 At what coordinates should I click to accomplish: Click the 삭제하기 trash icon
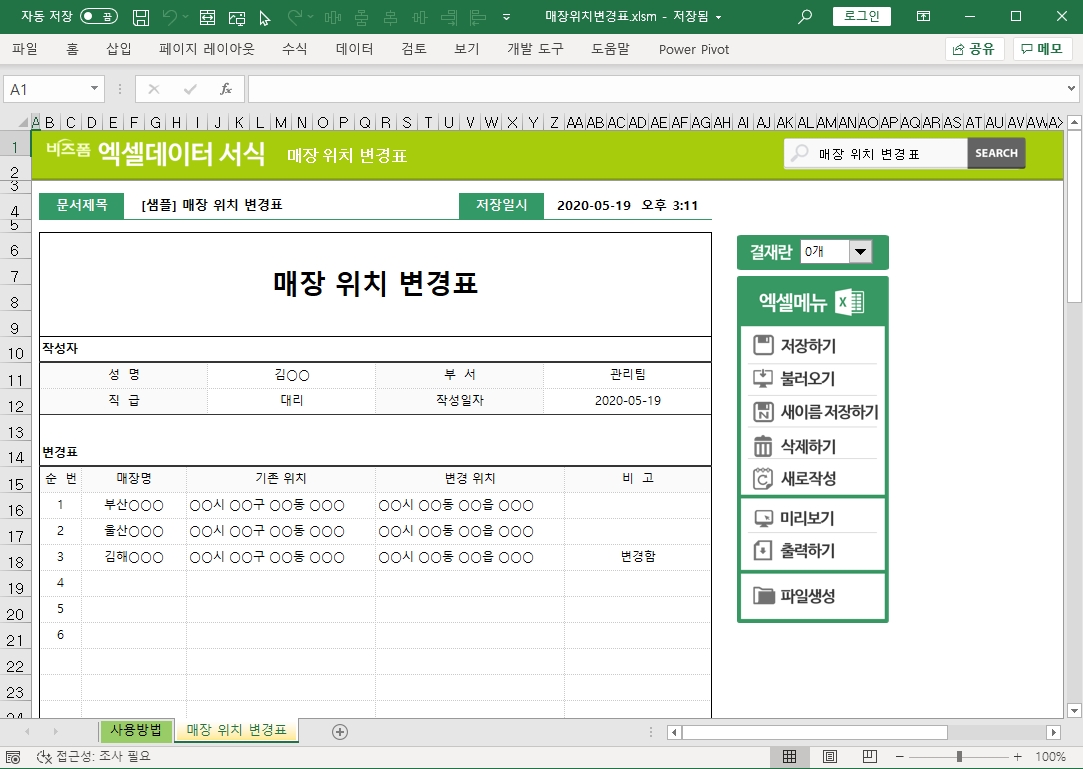tap(763, 446)
